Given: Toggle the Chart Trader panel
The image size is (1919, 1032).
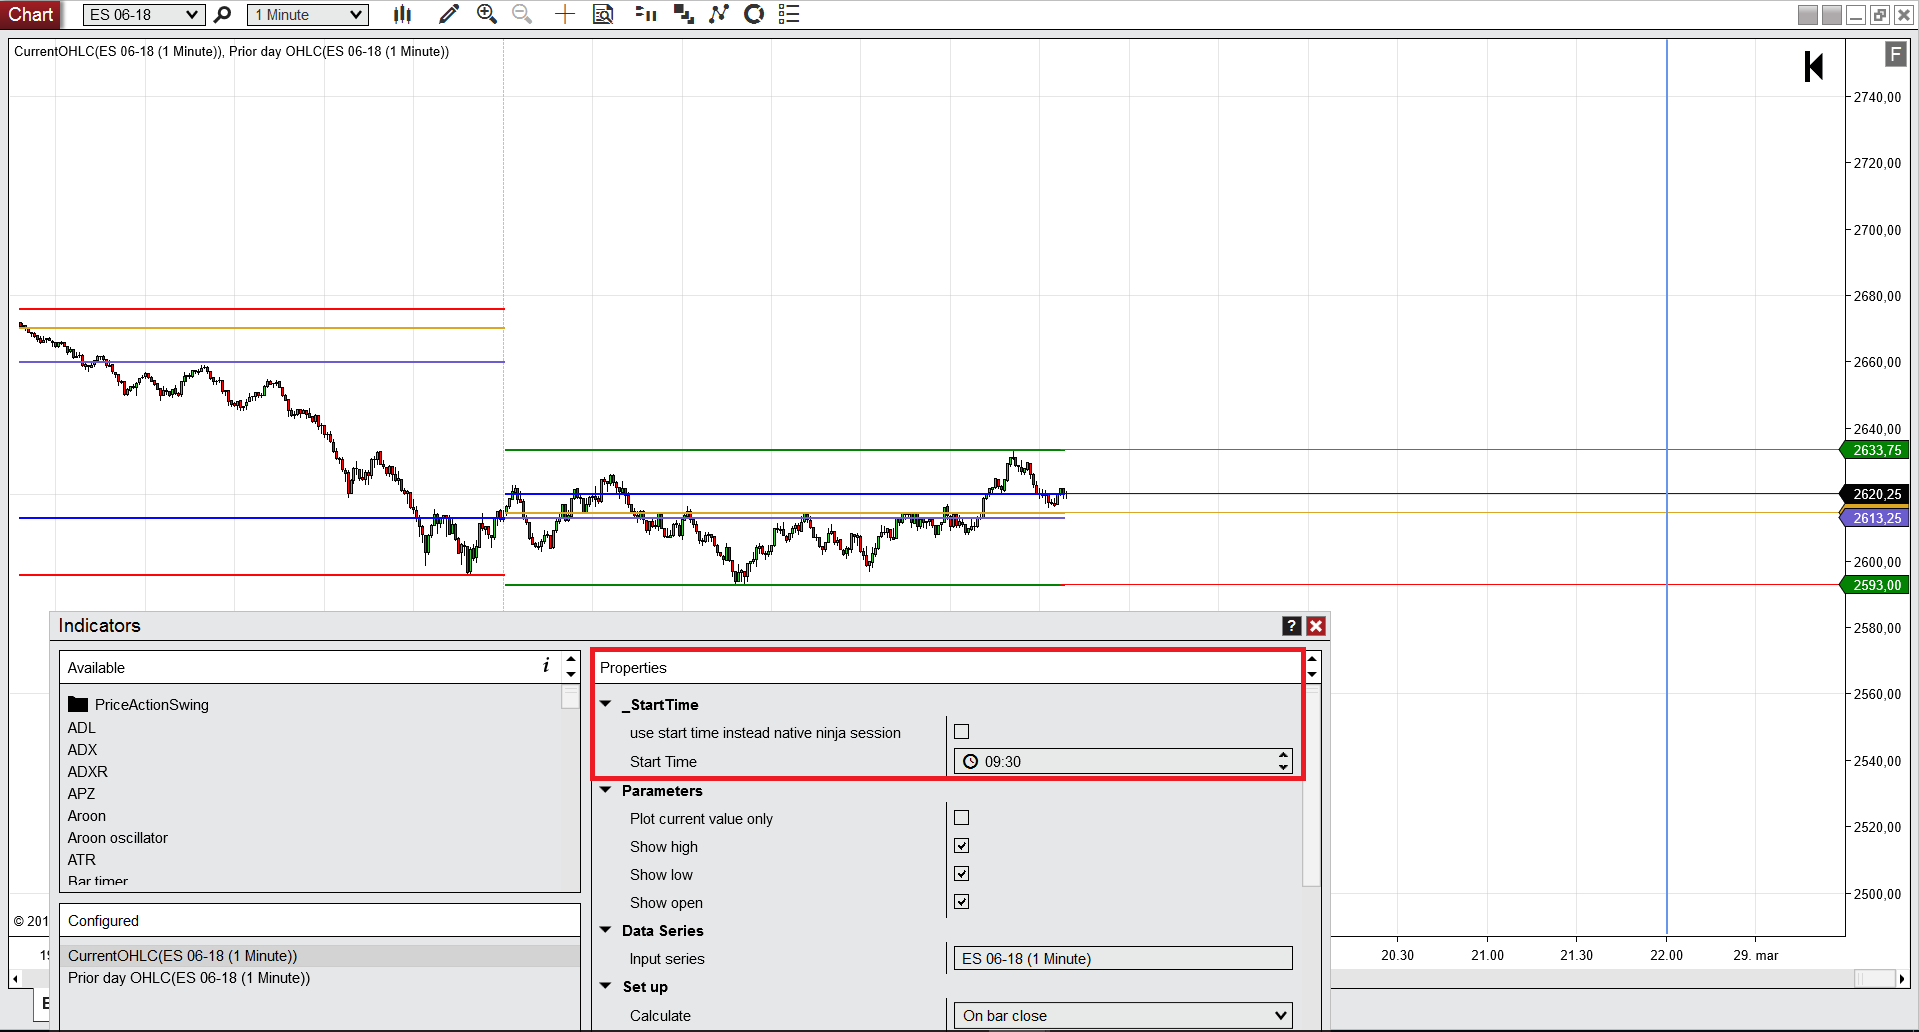Looking at the screenshot, I should pyautogui.click(x=646, y=14).
